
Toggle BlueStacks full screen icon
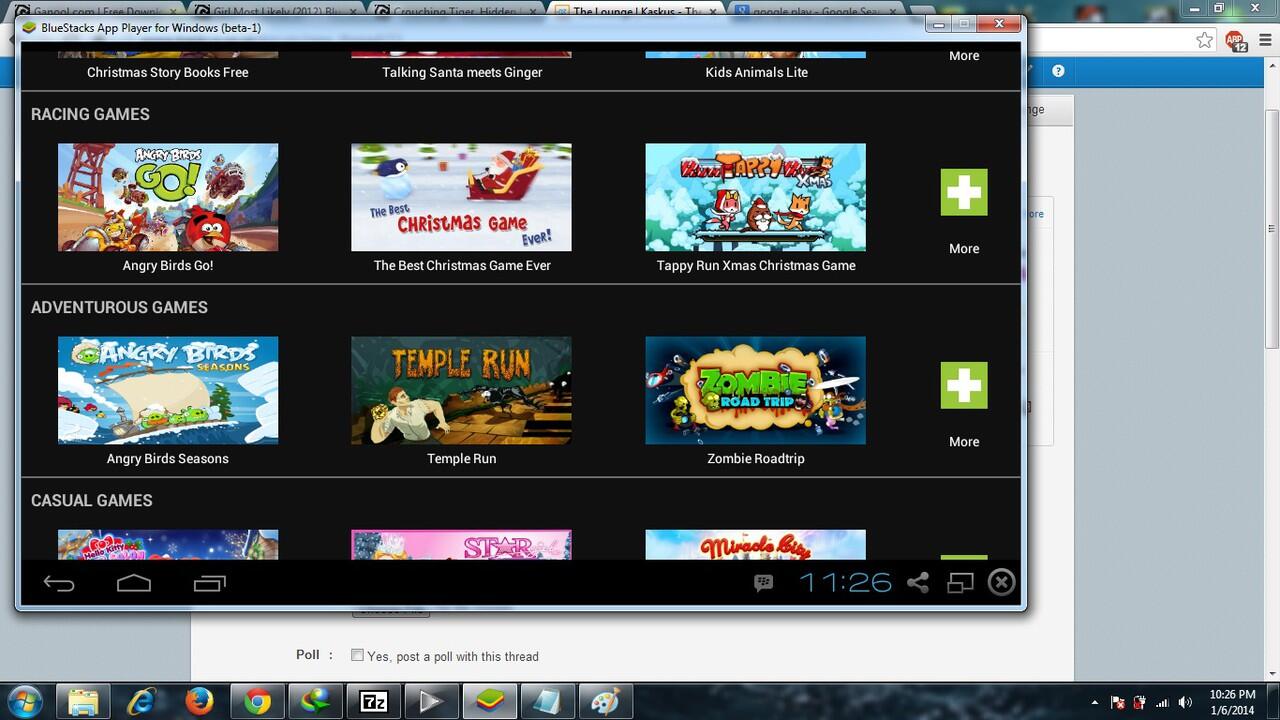pyautogui.click(x=961, y=583)
